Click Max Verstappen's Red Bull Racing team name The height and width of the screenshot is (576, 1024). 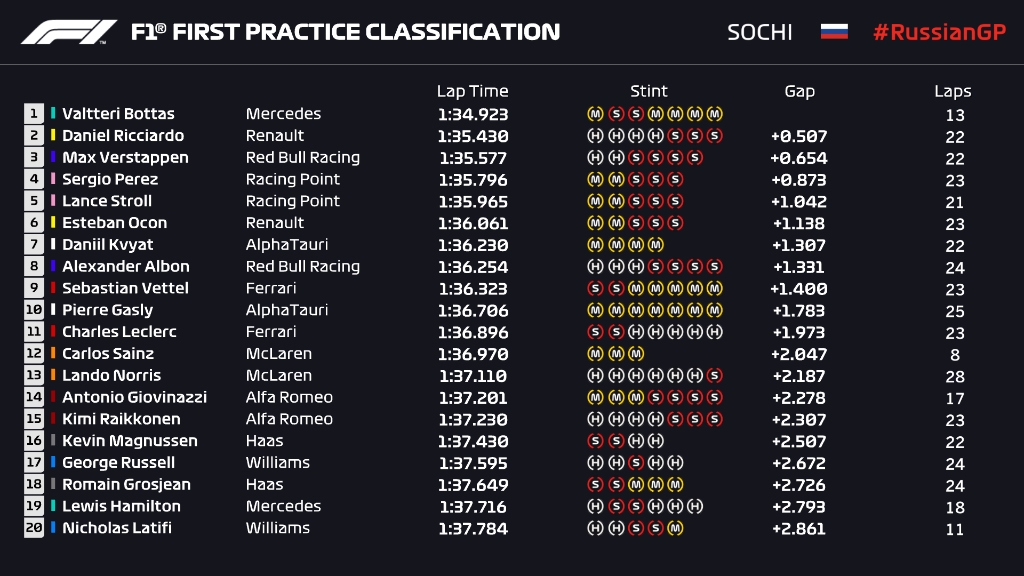click(x=302, y=158)
